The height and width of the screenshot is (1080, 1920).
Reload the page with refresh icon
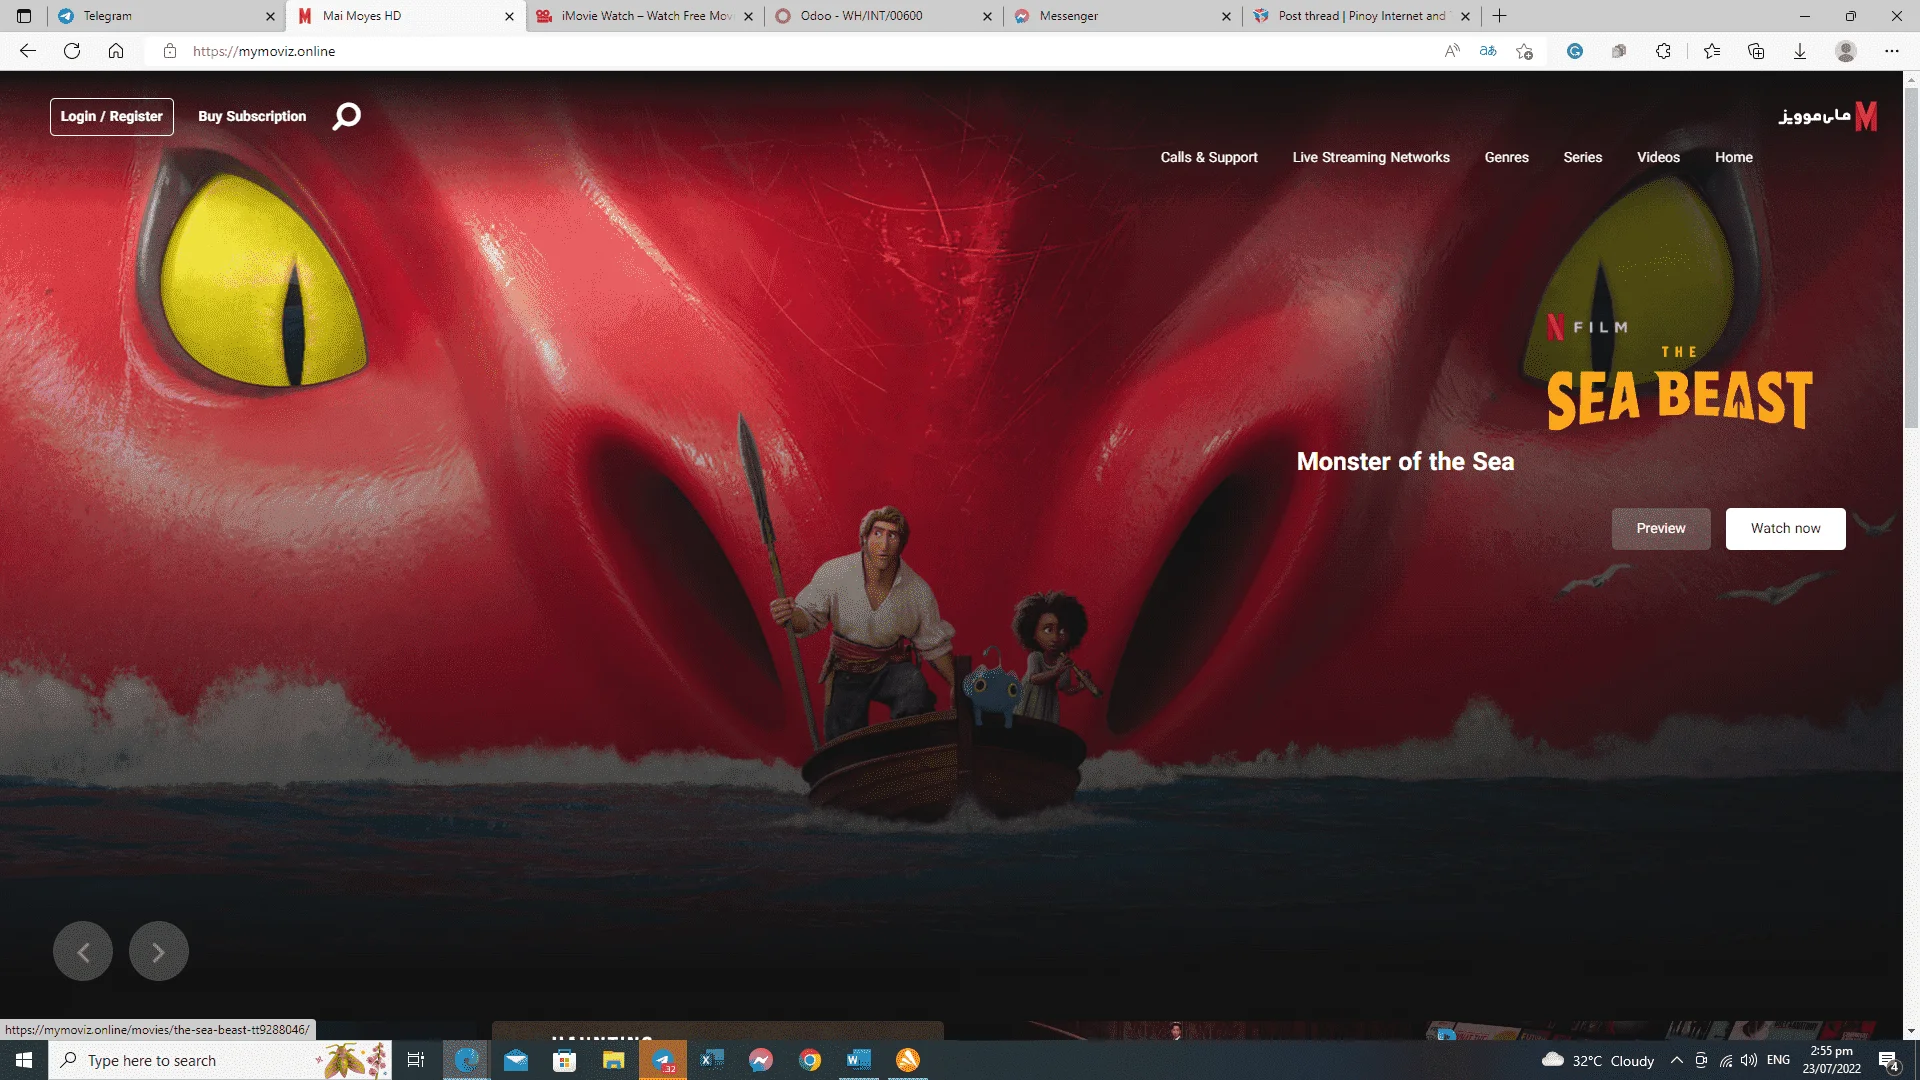72,51
